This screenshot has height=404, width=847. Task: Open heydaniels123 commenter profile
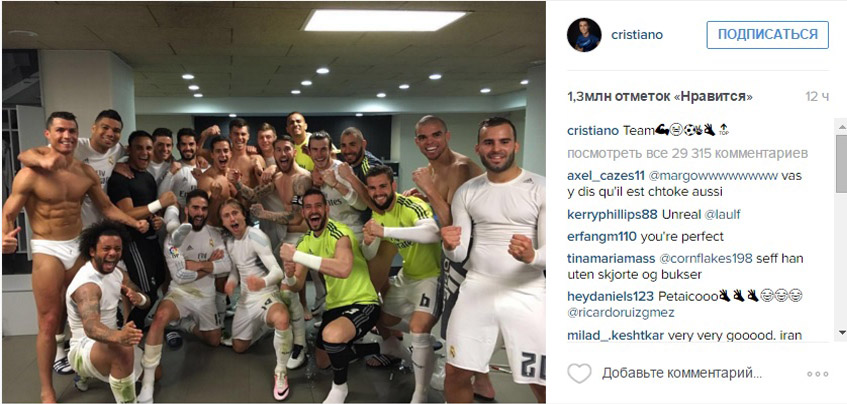610,296
